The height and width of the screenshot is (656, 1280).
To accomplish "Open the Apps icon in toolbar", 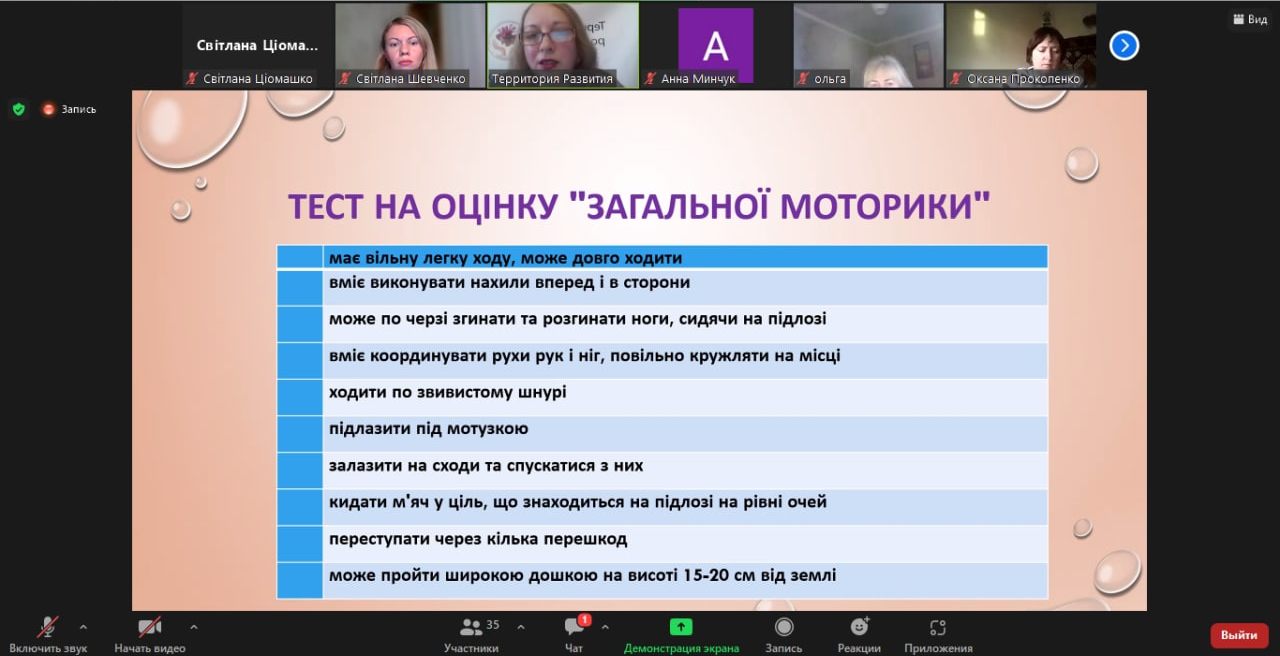I will click(937, 627).
